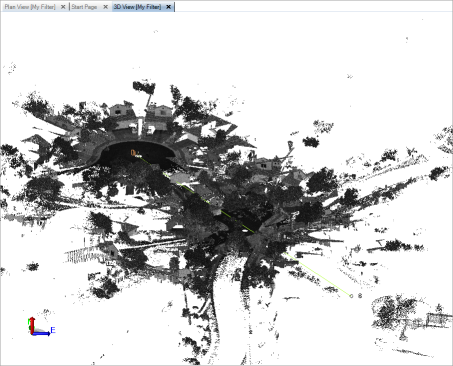453x366 pixels.
Task: Close the Plan View [My Filter] tab
Action: pyautogui.click(x=63, y=7)
